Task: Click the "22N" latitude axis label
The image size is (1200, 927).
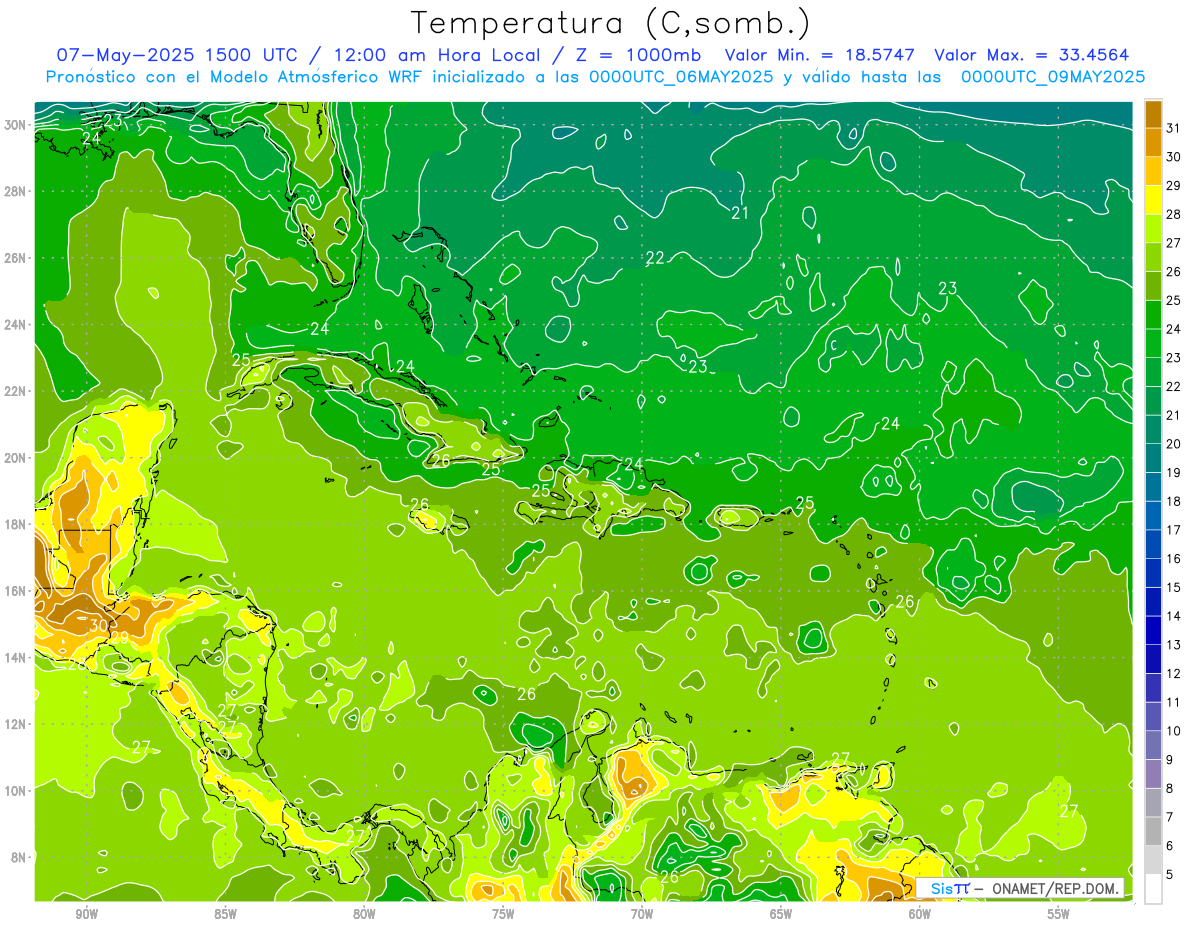Action: [15, 391]
